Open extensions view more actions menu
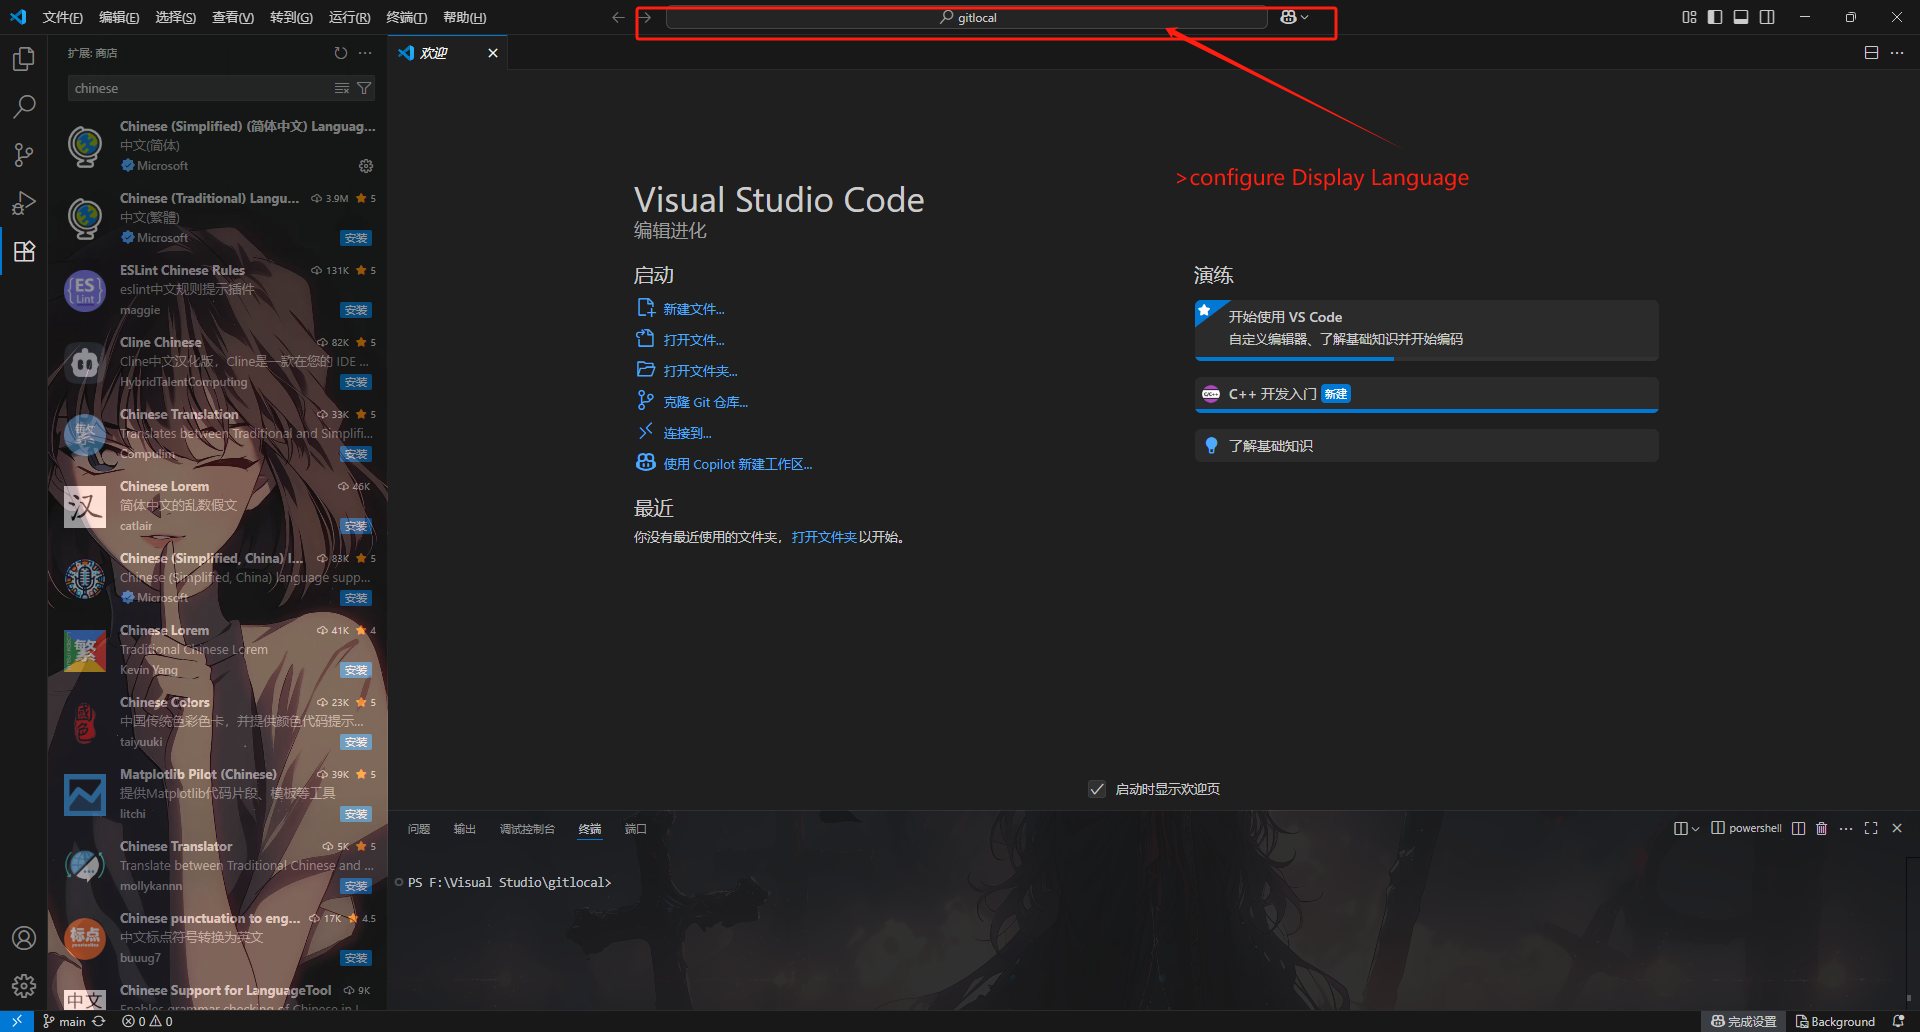 point(365,53)
